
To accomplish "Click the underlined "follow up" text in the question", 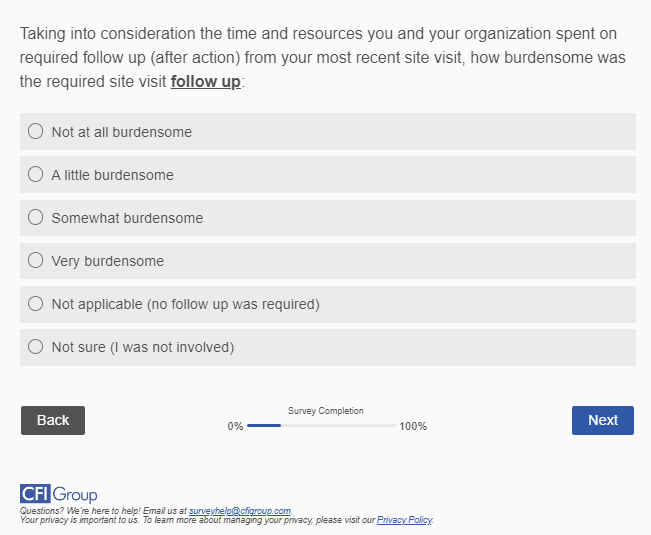I will [205, 81].
